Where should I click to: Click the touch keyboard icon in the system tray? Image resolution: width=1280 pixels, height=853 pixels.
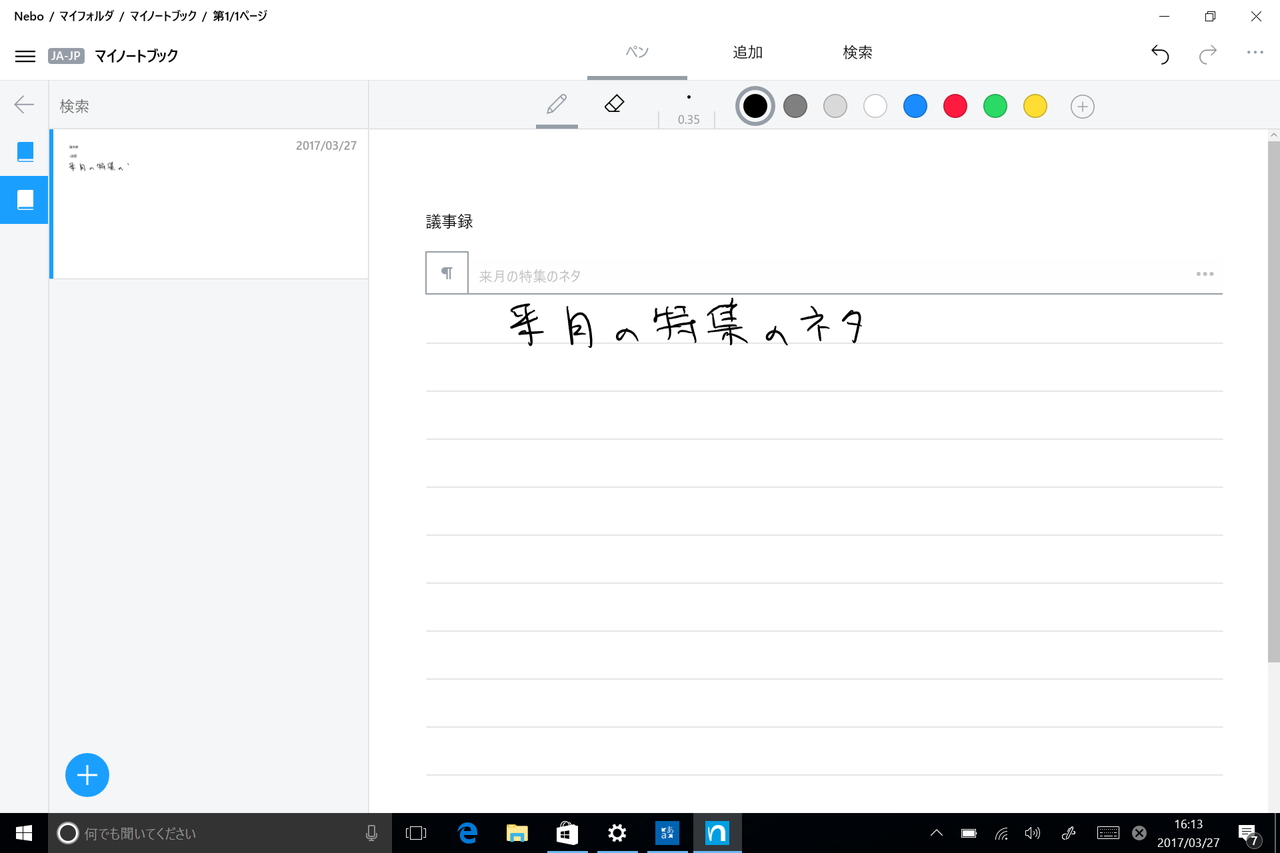(1108, 832)
